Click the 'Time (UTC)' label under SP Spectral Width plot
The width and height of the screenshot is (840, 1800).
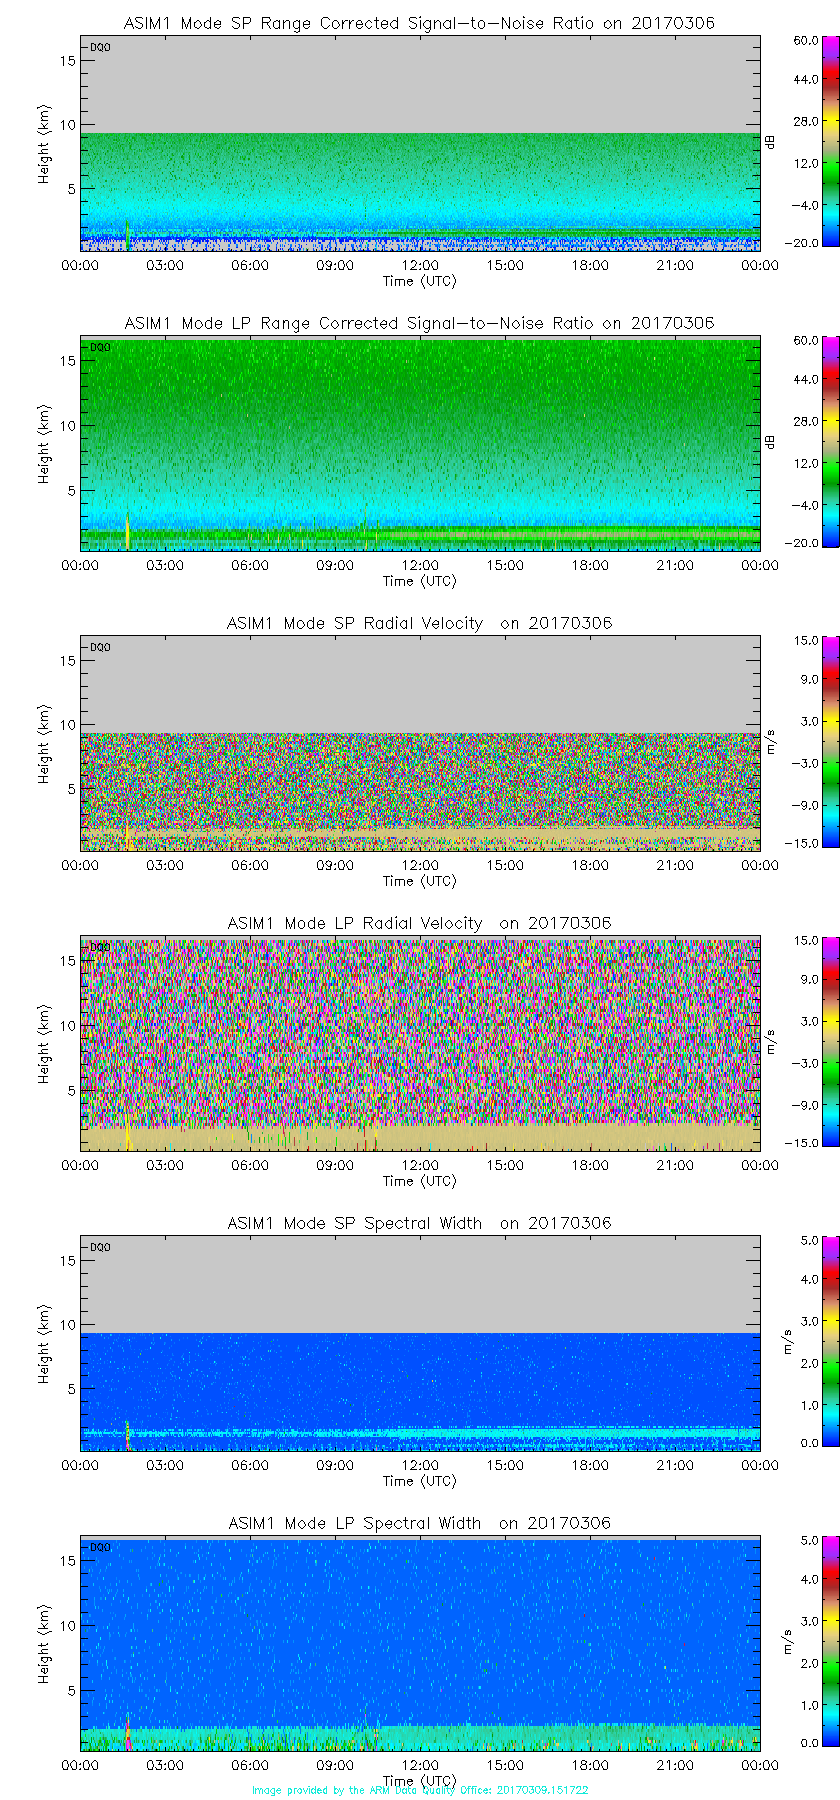[x=420, y=1481]
